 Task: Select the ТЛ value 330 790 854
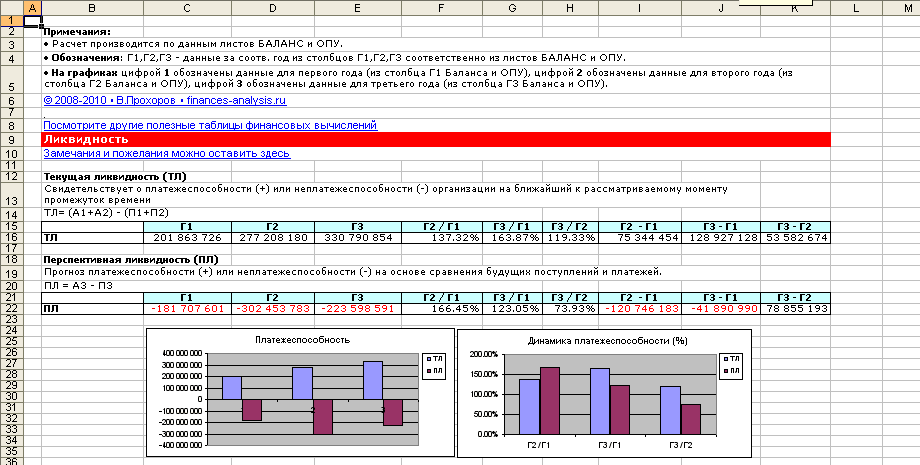pos(358,237)
